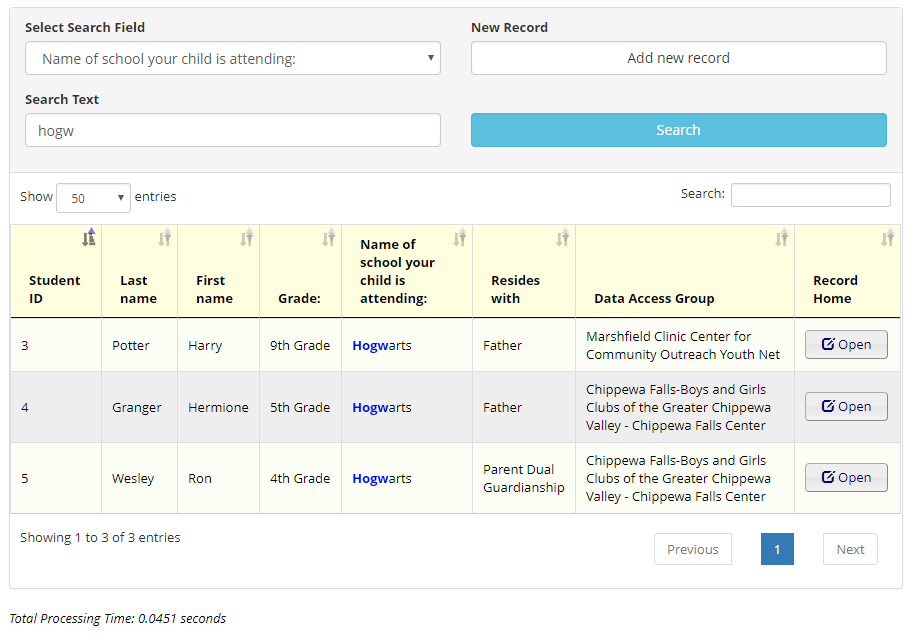Click the blue Search button
Viewport: 915px width, 640px height.
pyautogui.click(x=679, y=130)
